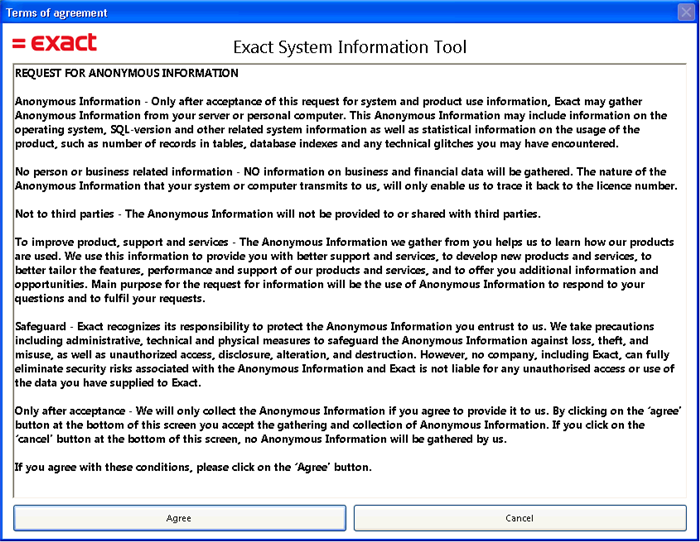Viewport: 700px width, 542px height.
Task: Close the Terms of agreement dialog
Action: [686, 12]
